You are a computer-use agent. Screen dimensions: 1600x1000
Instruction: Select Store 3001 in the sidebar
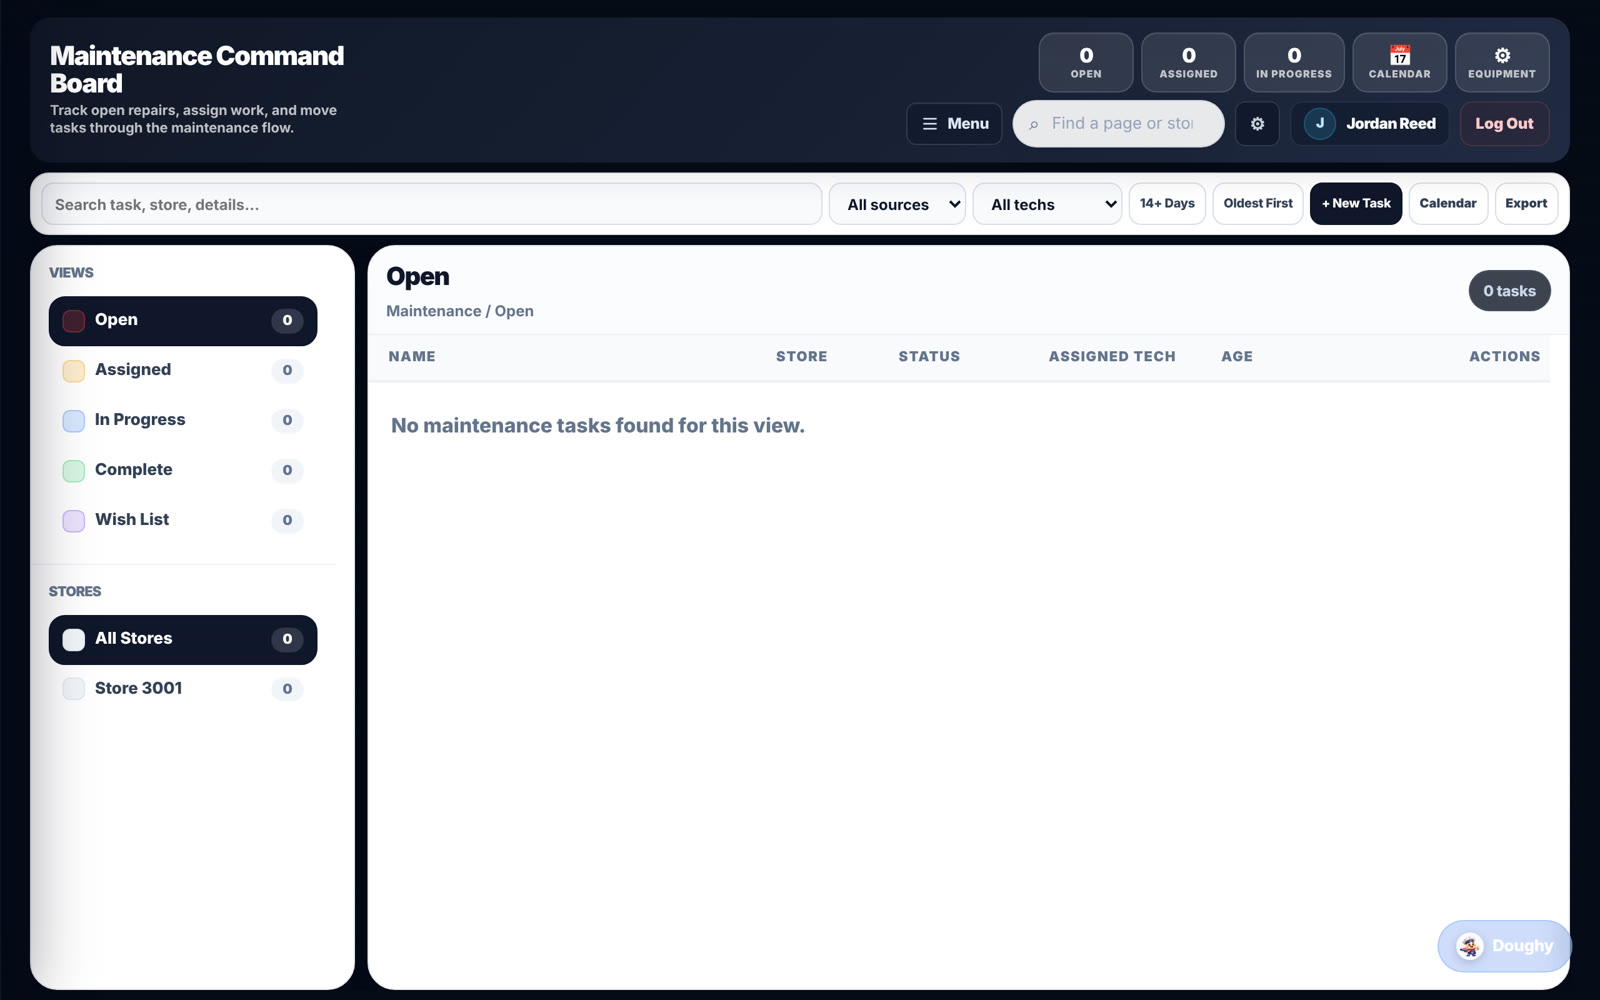tap(183, 689)
